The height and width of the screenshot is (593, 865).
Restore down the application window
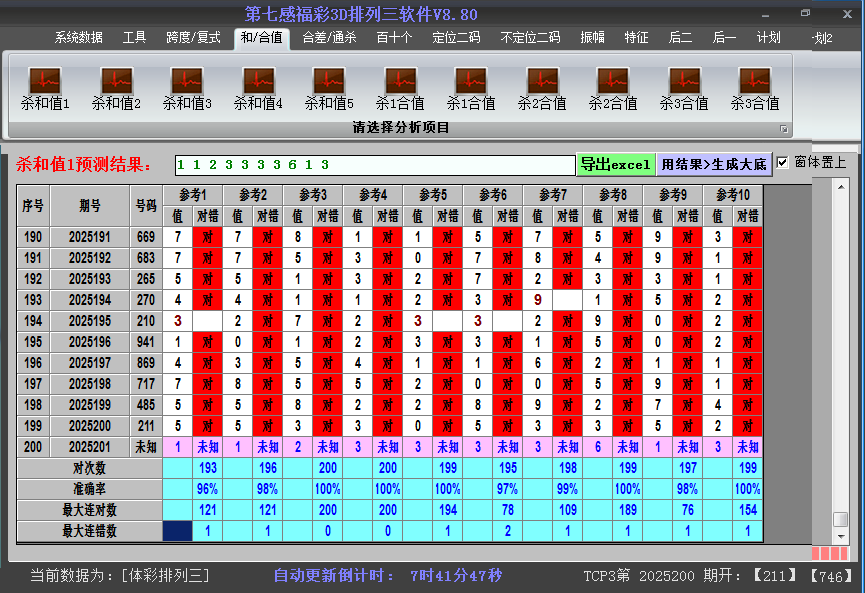tap(805, 13)
